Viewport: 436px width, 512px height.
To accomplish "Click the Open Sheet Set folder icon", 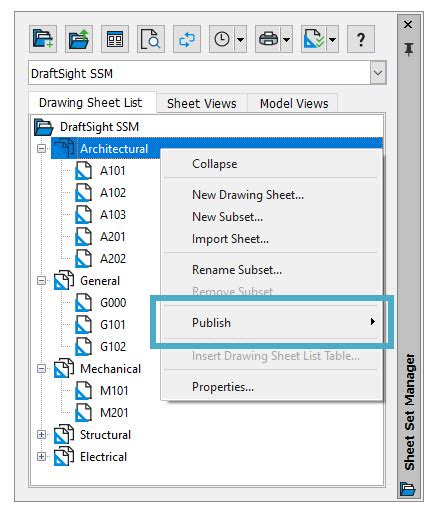I will tap(79, 39).
